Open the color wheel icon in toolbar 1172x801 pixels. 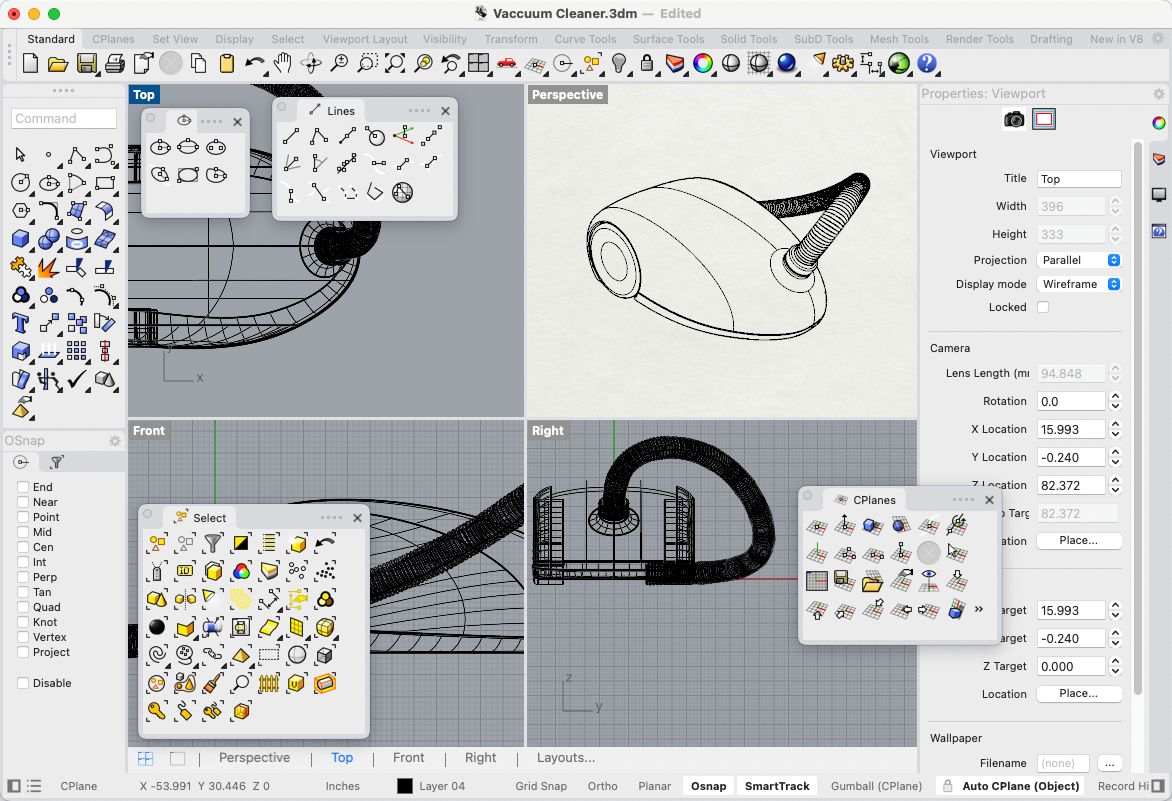click(x=703, y=63)
